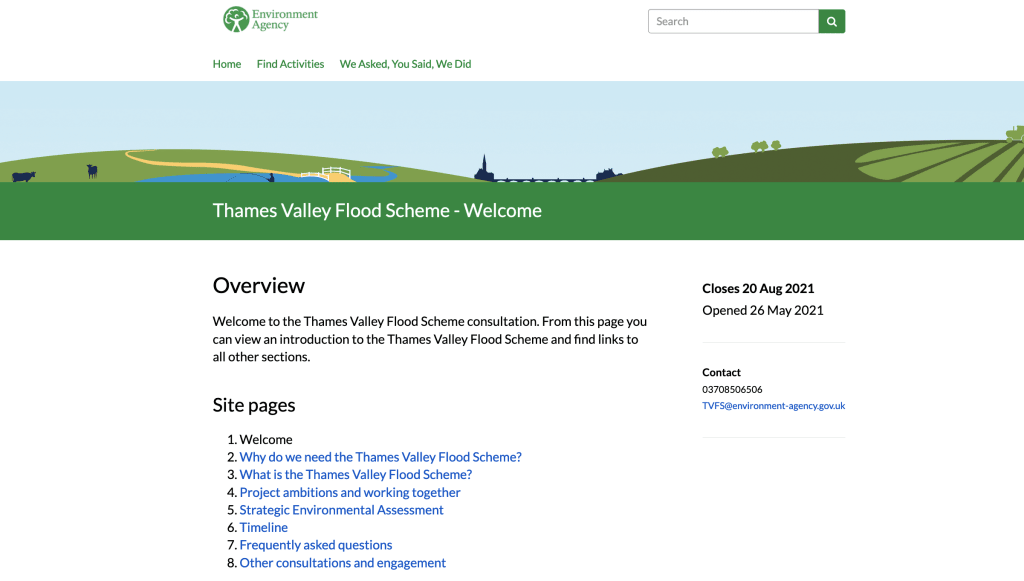
Task: Open the Home navigation link
Action: (x=227, y=64)
